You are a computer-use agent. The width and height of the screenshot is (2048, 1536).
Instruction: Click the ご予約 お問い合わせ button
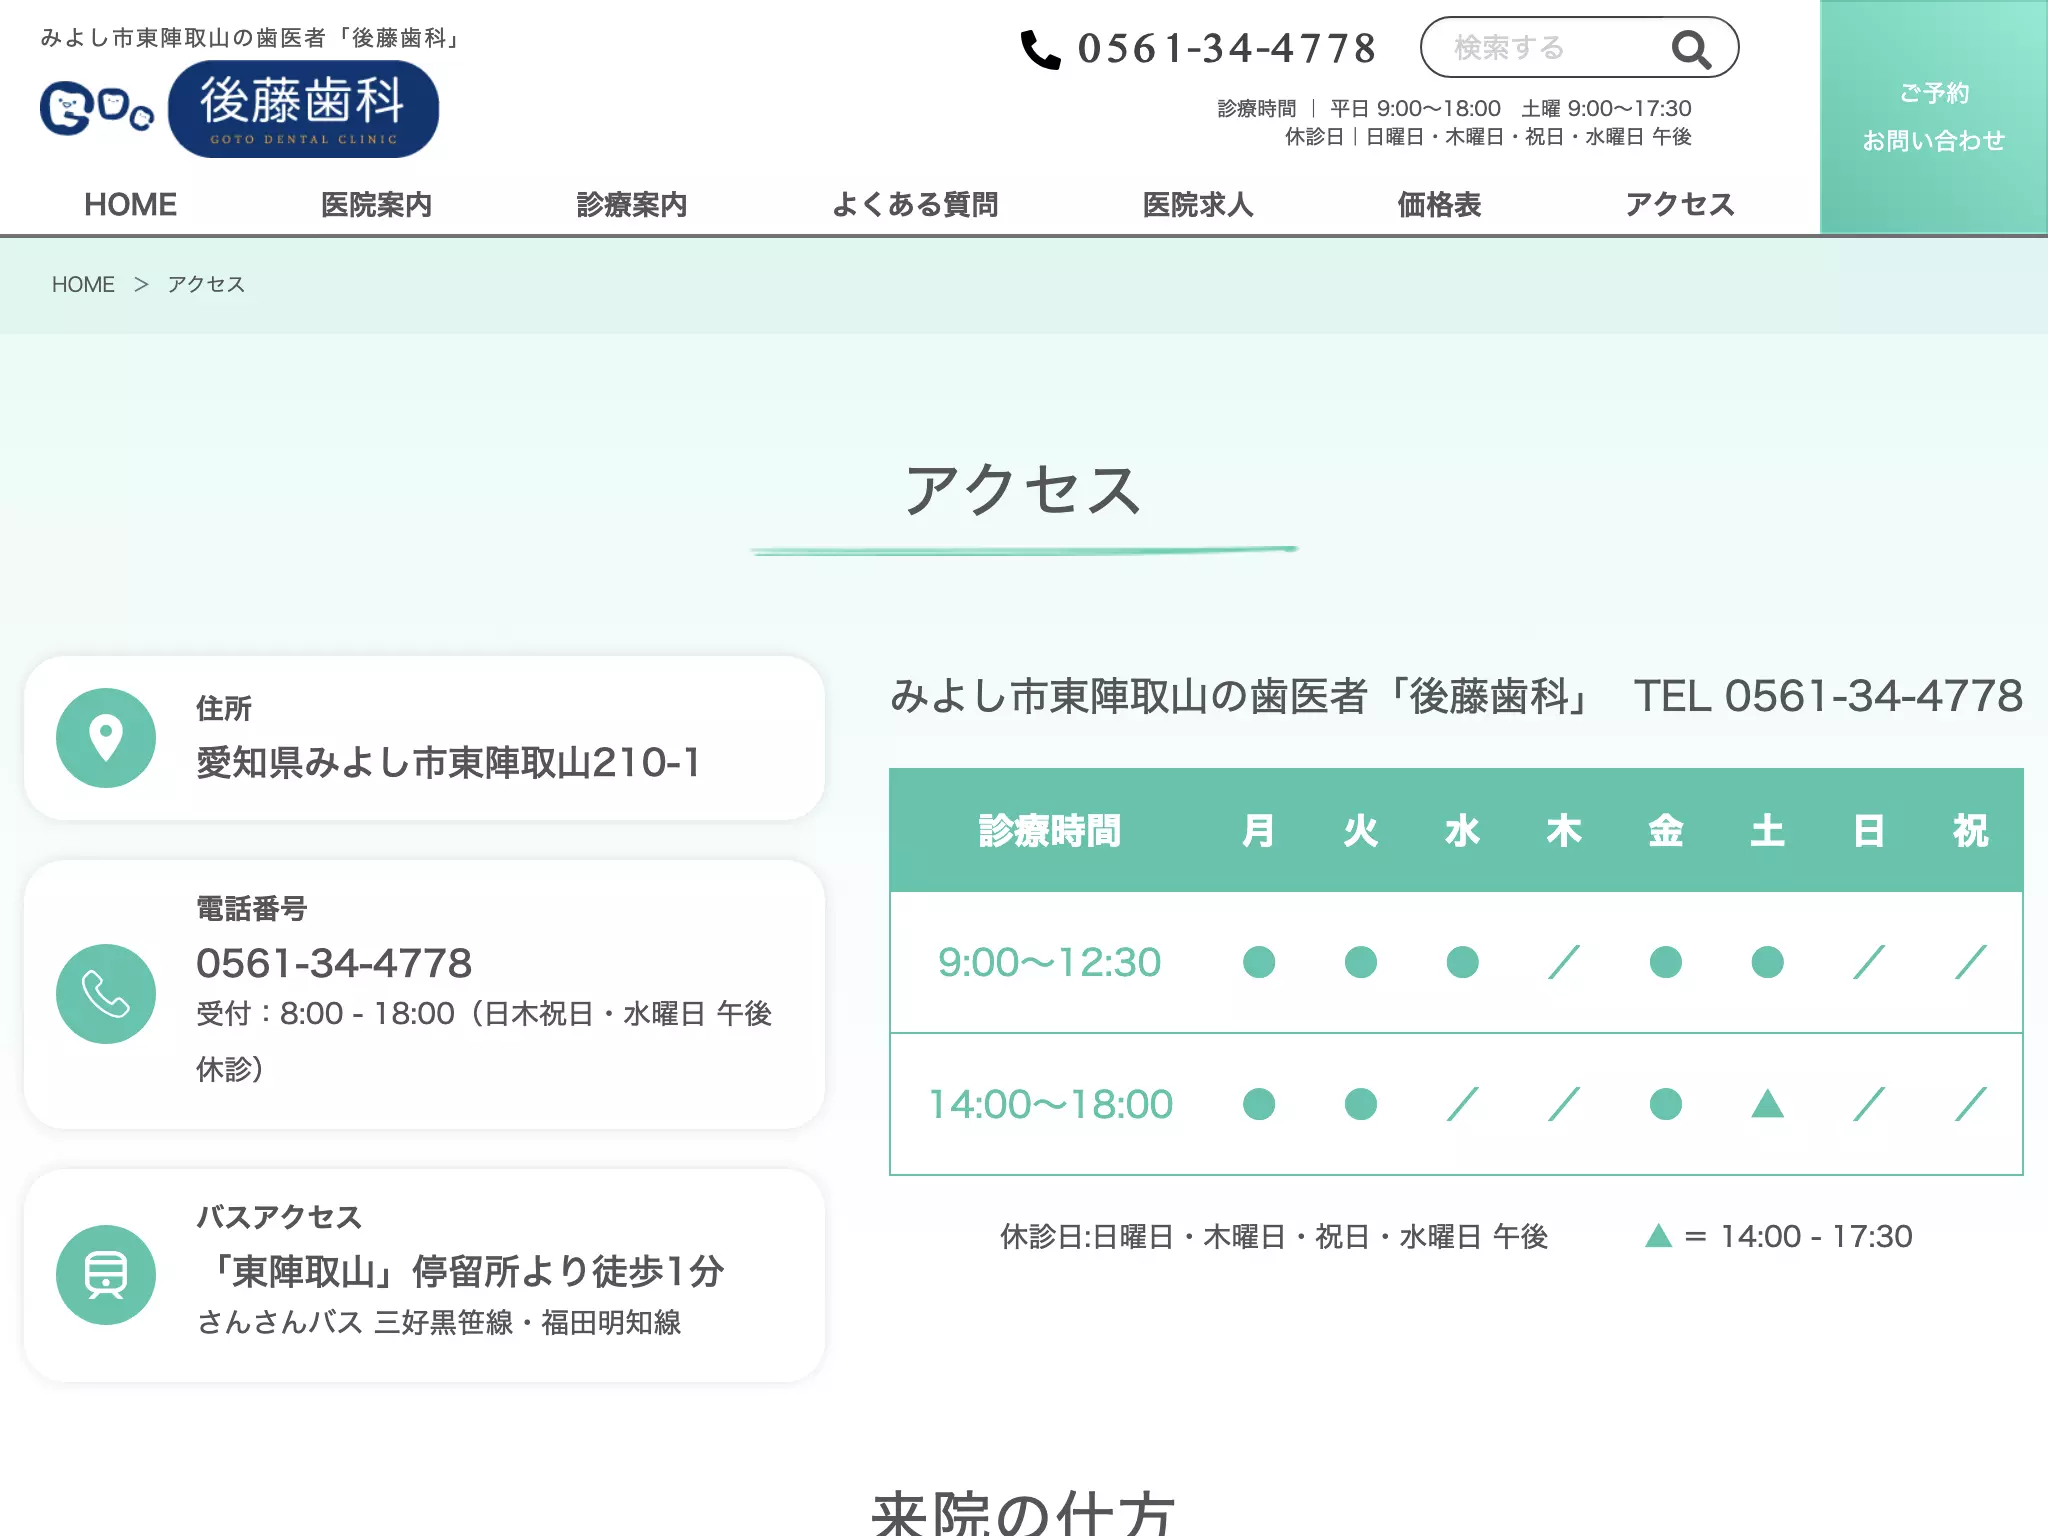point(1934,117)
